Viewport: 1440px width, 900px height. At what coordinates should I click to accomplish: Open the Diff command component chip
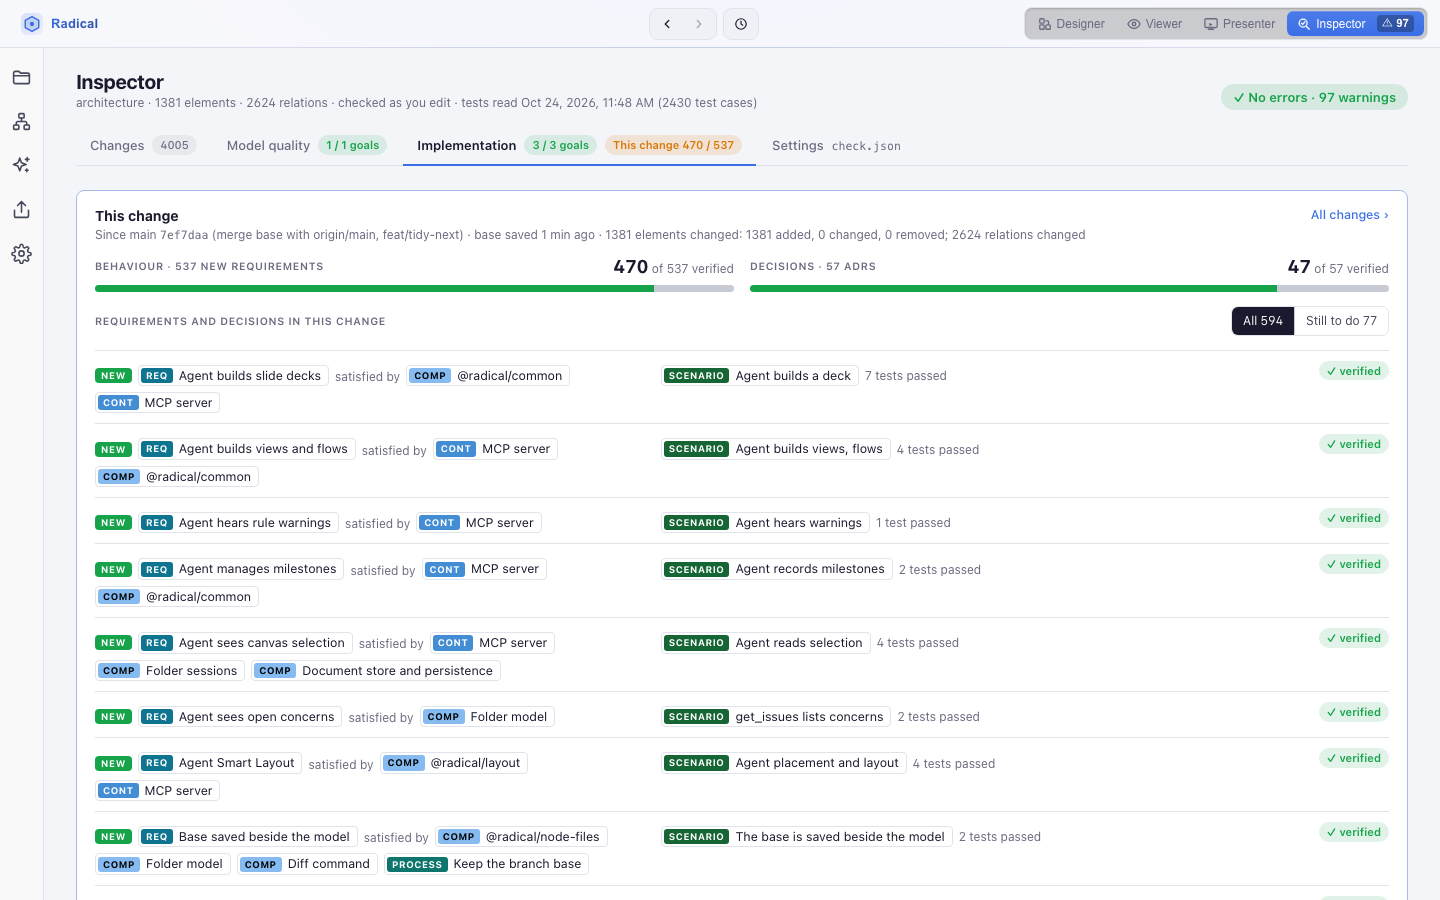pyautogui.click(x=308, y=864)
